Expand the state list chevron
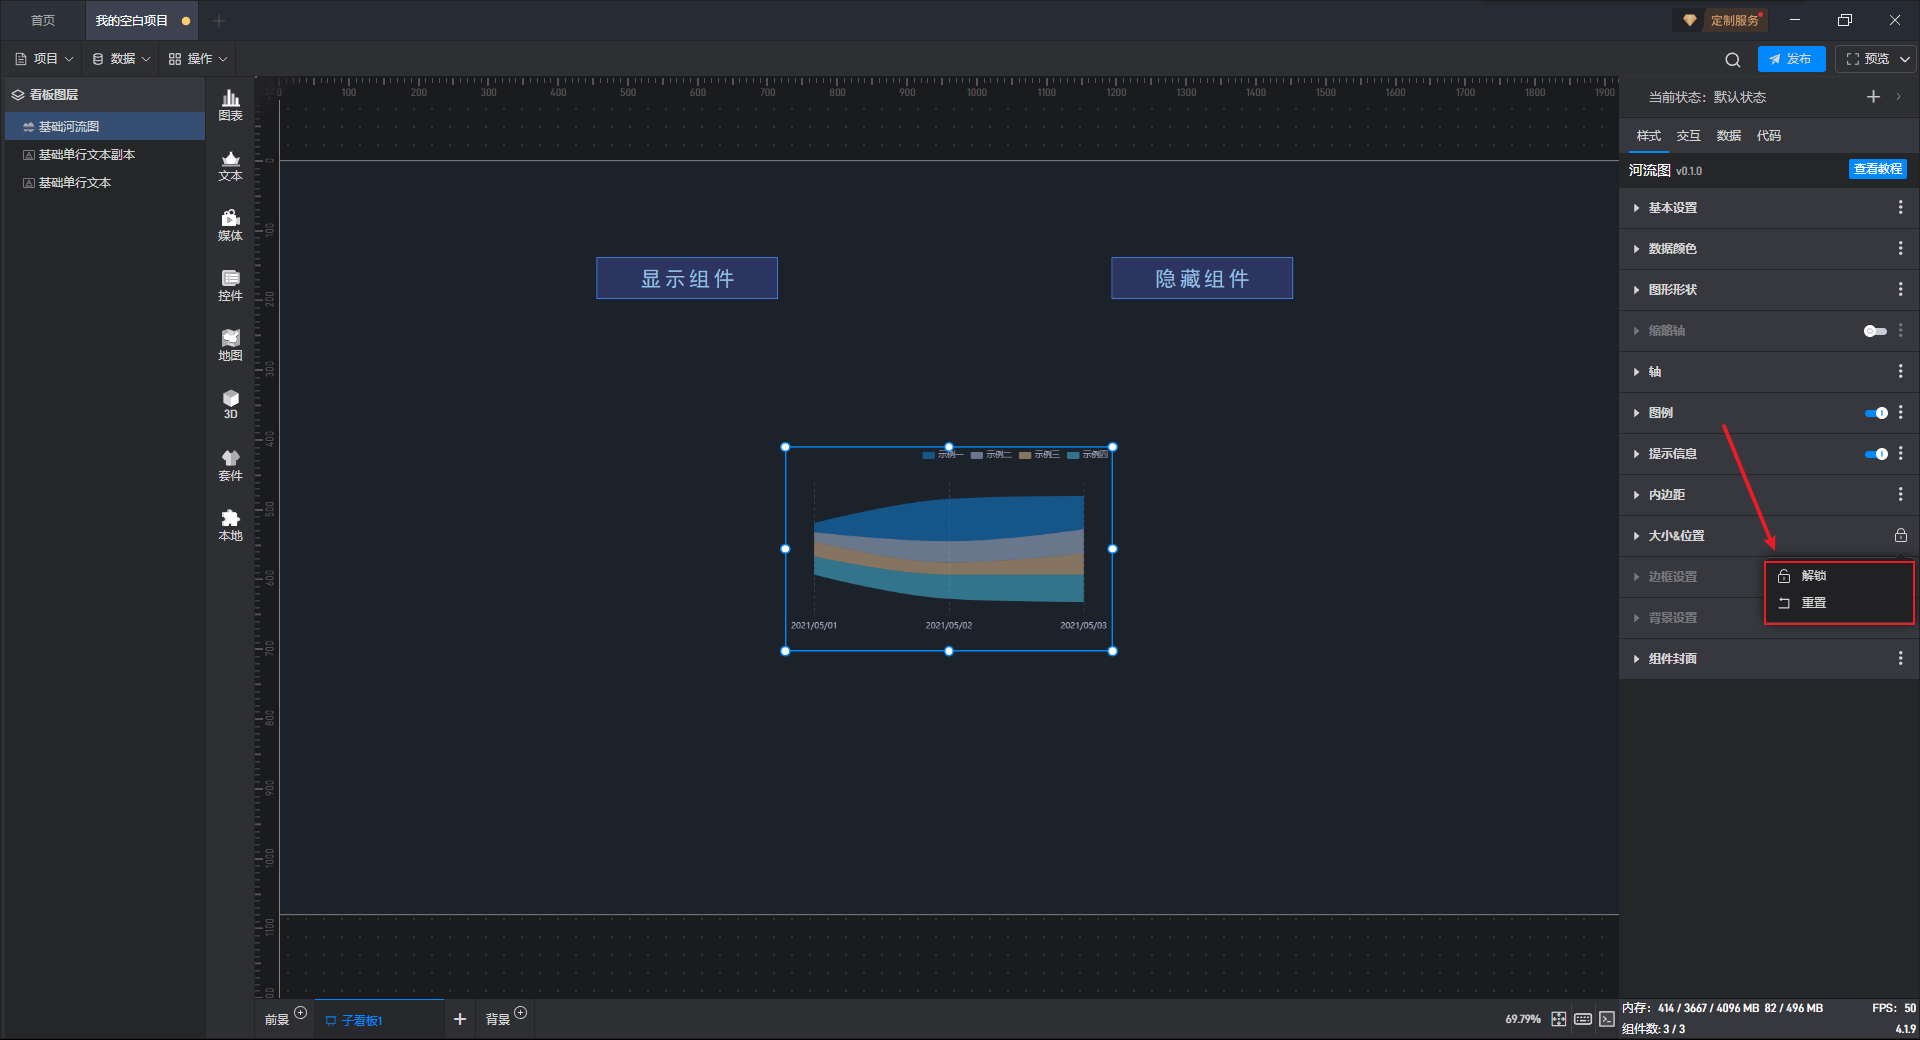Image resolution: width=1920 pixels, height=1040 pixels. [1899, 97]
